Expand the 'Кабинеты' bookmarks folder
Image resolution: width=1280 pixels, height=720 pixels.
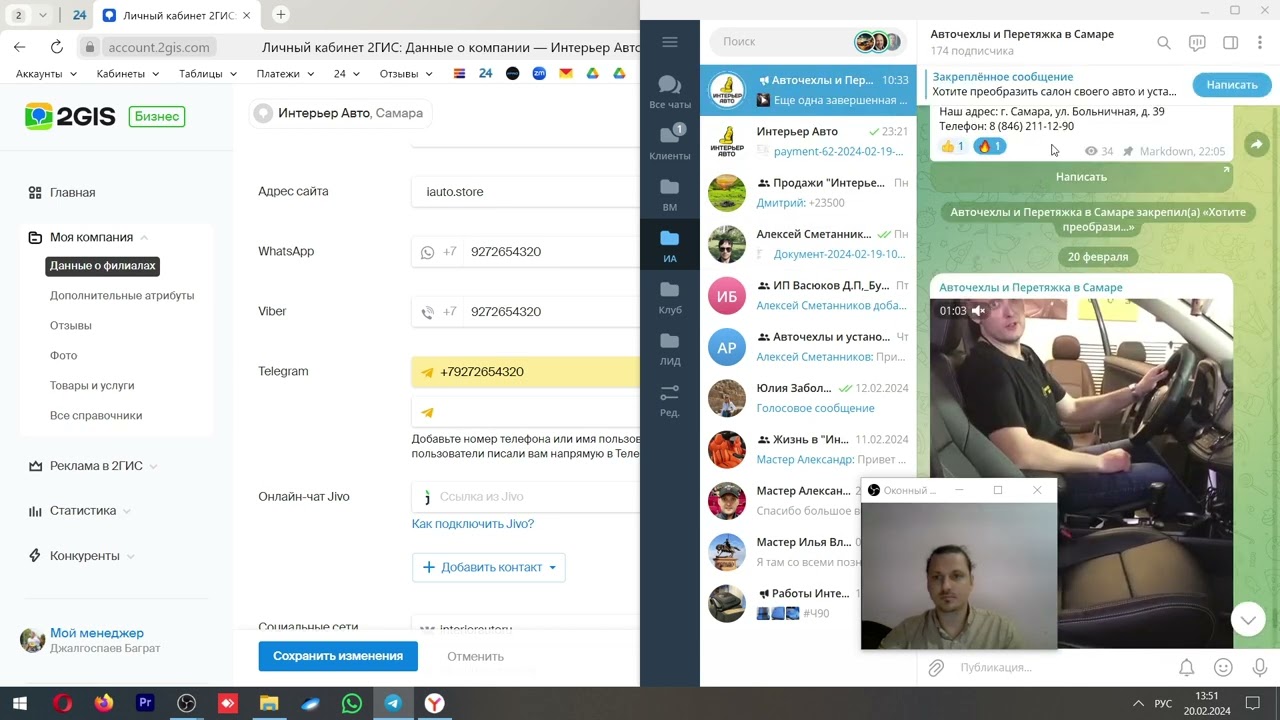(x=126, y=74)
